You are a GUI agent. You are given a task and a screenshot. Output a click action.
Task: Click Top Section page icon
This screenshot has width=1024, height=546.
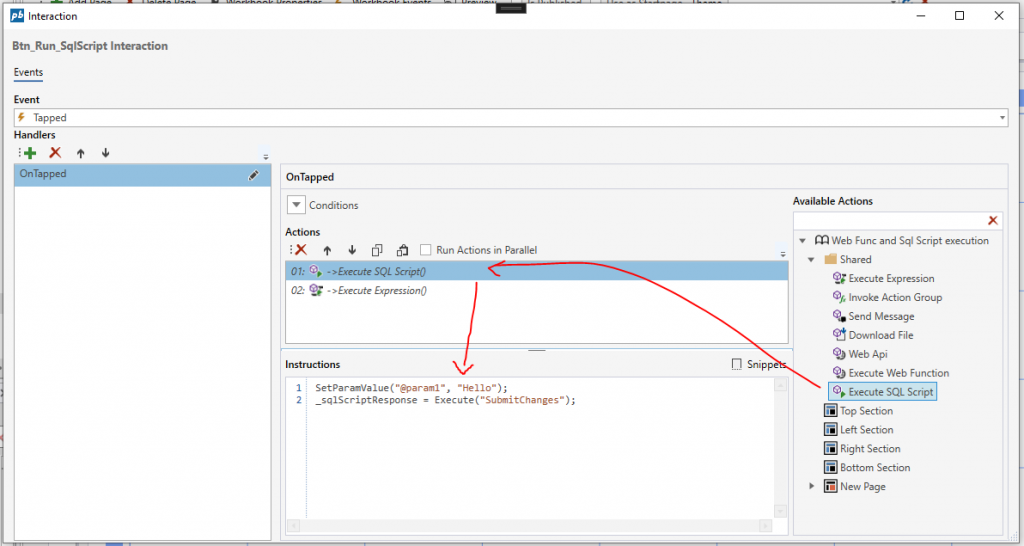tap(830, 411)
